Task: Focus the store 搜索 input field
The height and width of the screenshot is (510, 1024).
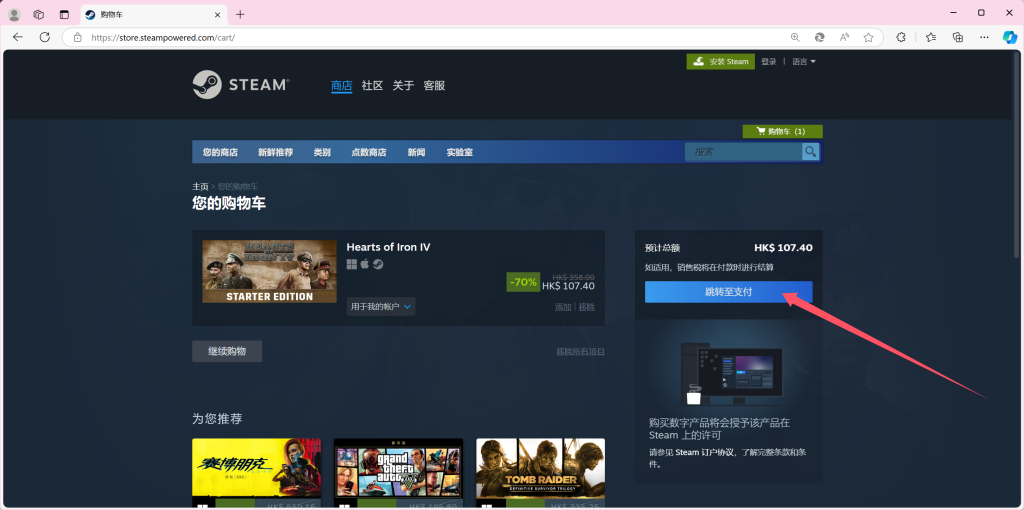Action: [743, 151]
